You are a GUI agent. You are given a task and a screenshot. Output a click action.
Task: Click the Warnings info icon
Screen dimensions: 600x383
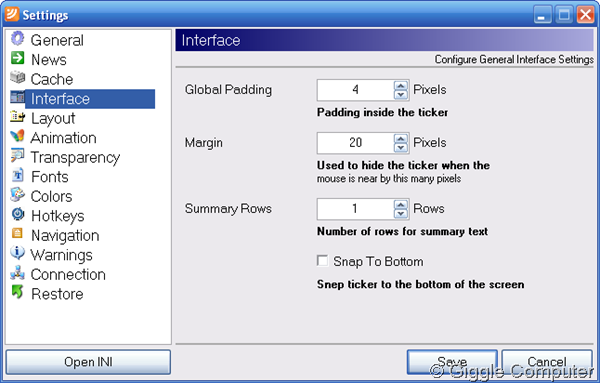pos(17,253)
